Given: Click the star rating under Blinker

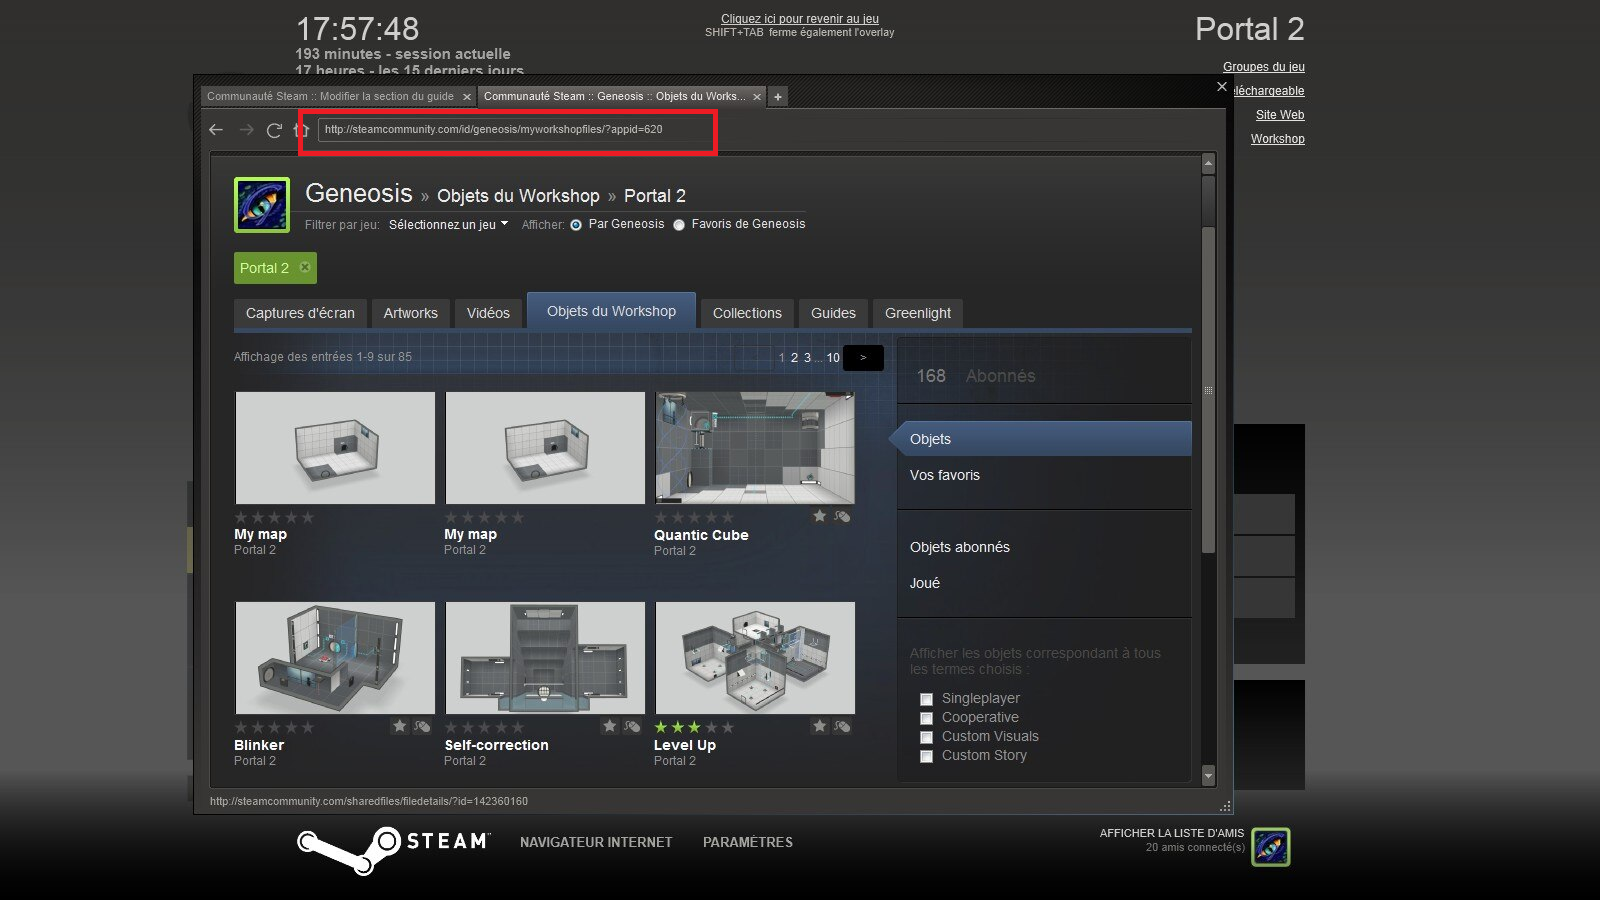Looking at the screenshot, I should [274, 727].
